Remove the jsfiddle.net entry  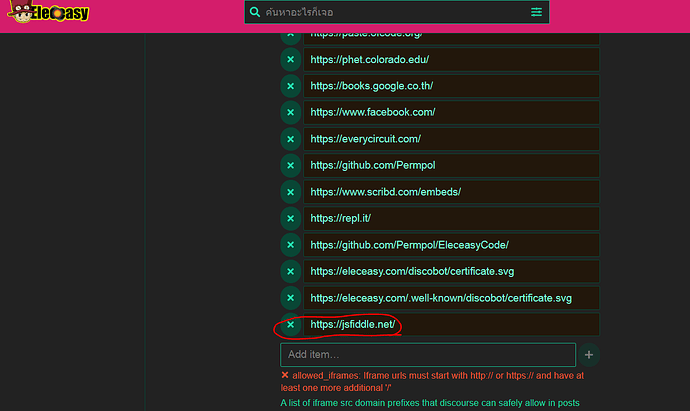pyautogui.click(x=290, y=324)
